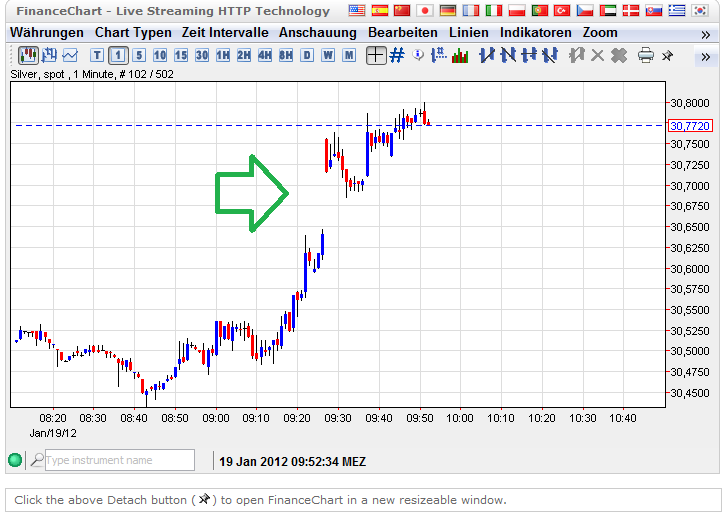Switch language with the South Korean flag
The image size is (727, 519).
[699, 10]
